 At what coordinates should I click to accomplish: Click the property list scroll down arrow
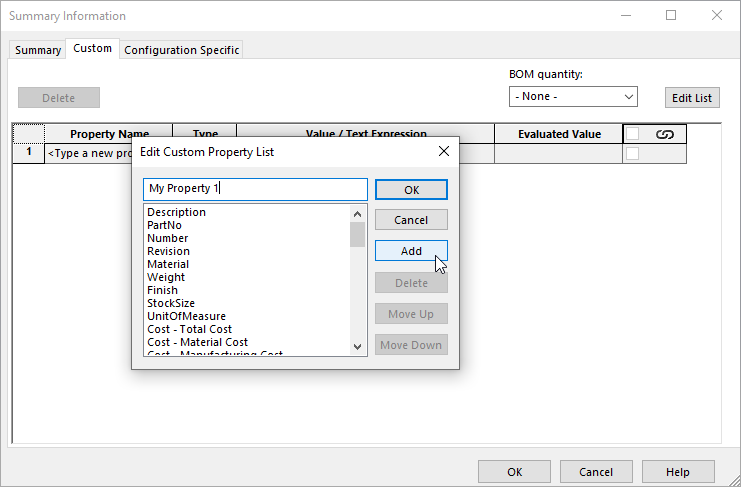pos(358,347)
